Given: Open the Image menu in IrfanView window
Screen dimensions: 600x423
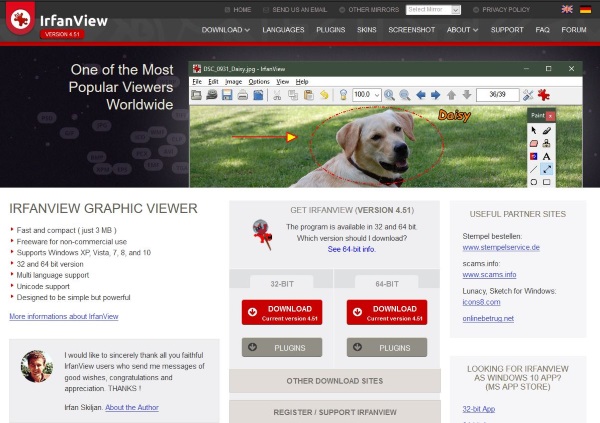Looking at the screenshot, I should [233, 82].
